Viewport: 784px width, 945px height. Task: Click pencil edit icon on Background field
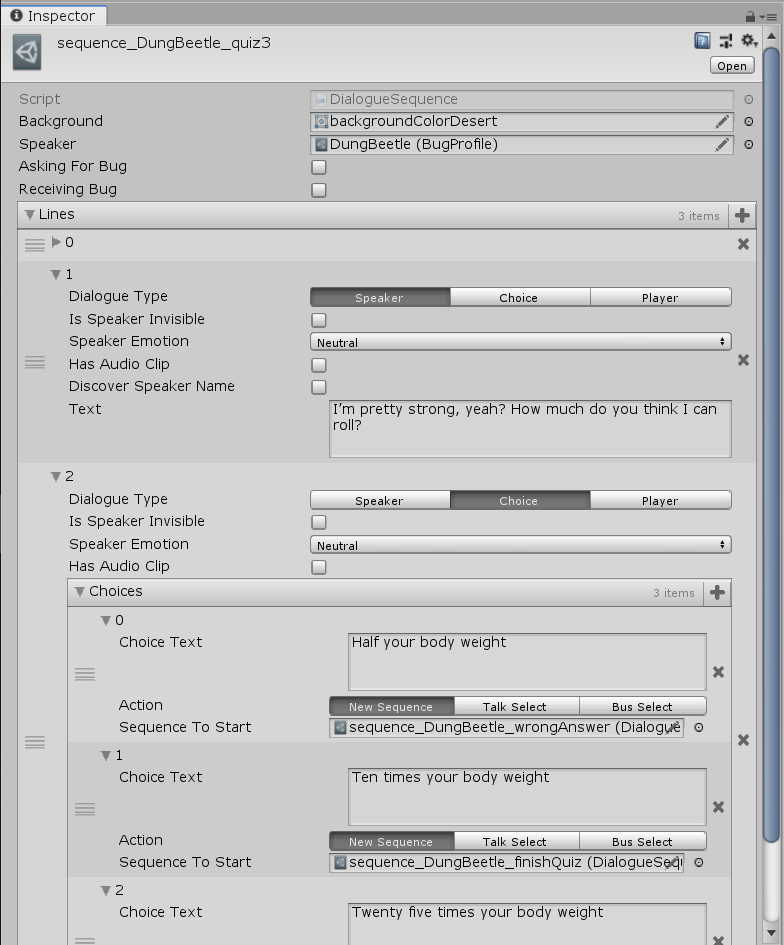click(722, 122)
